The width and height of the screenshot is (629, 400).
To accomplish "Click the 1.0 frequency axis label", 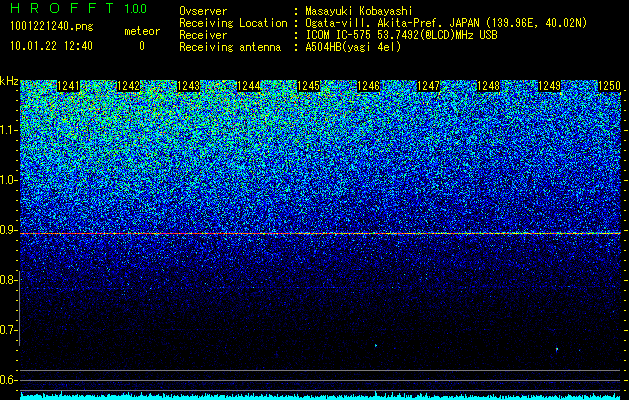I will tap(8, 180).
